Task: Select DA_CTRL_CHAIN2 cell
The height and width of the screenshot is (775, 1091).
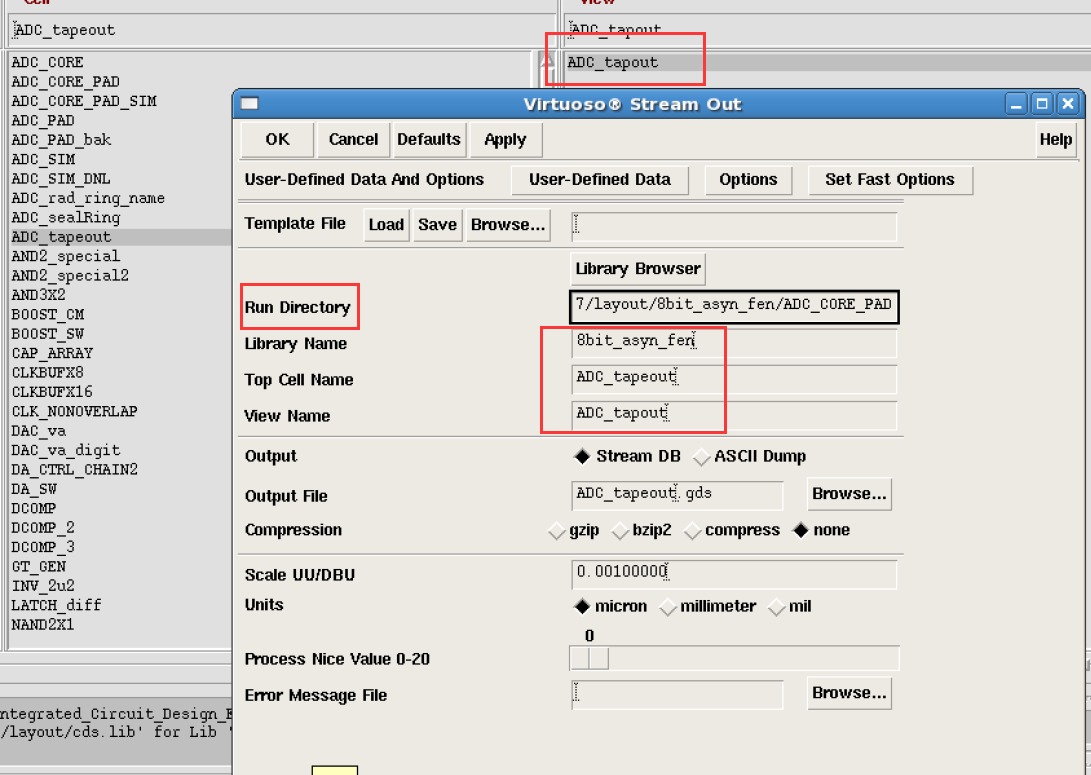Action: [x=74, y=470]
